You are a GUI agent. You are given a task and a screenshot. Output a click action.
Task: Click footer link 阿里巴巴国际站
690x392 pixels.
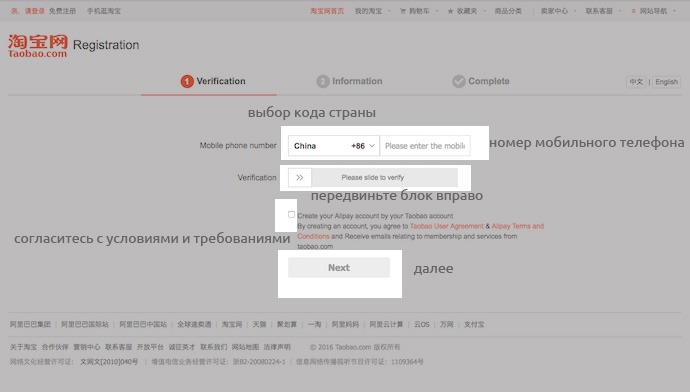point(85,324)
